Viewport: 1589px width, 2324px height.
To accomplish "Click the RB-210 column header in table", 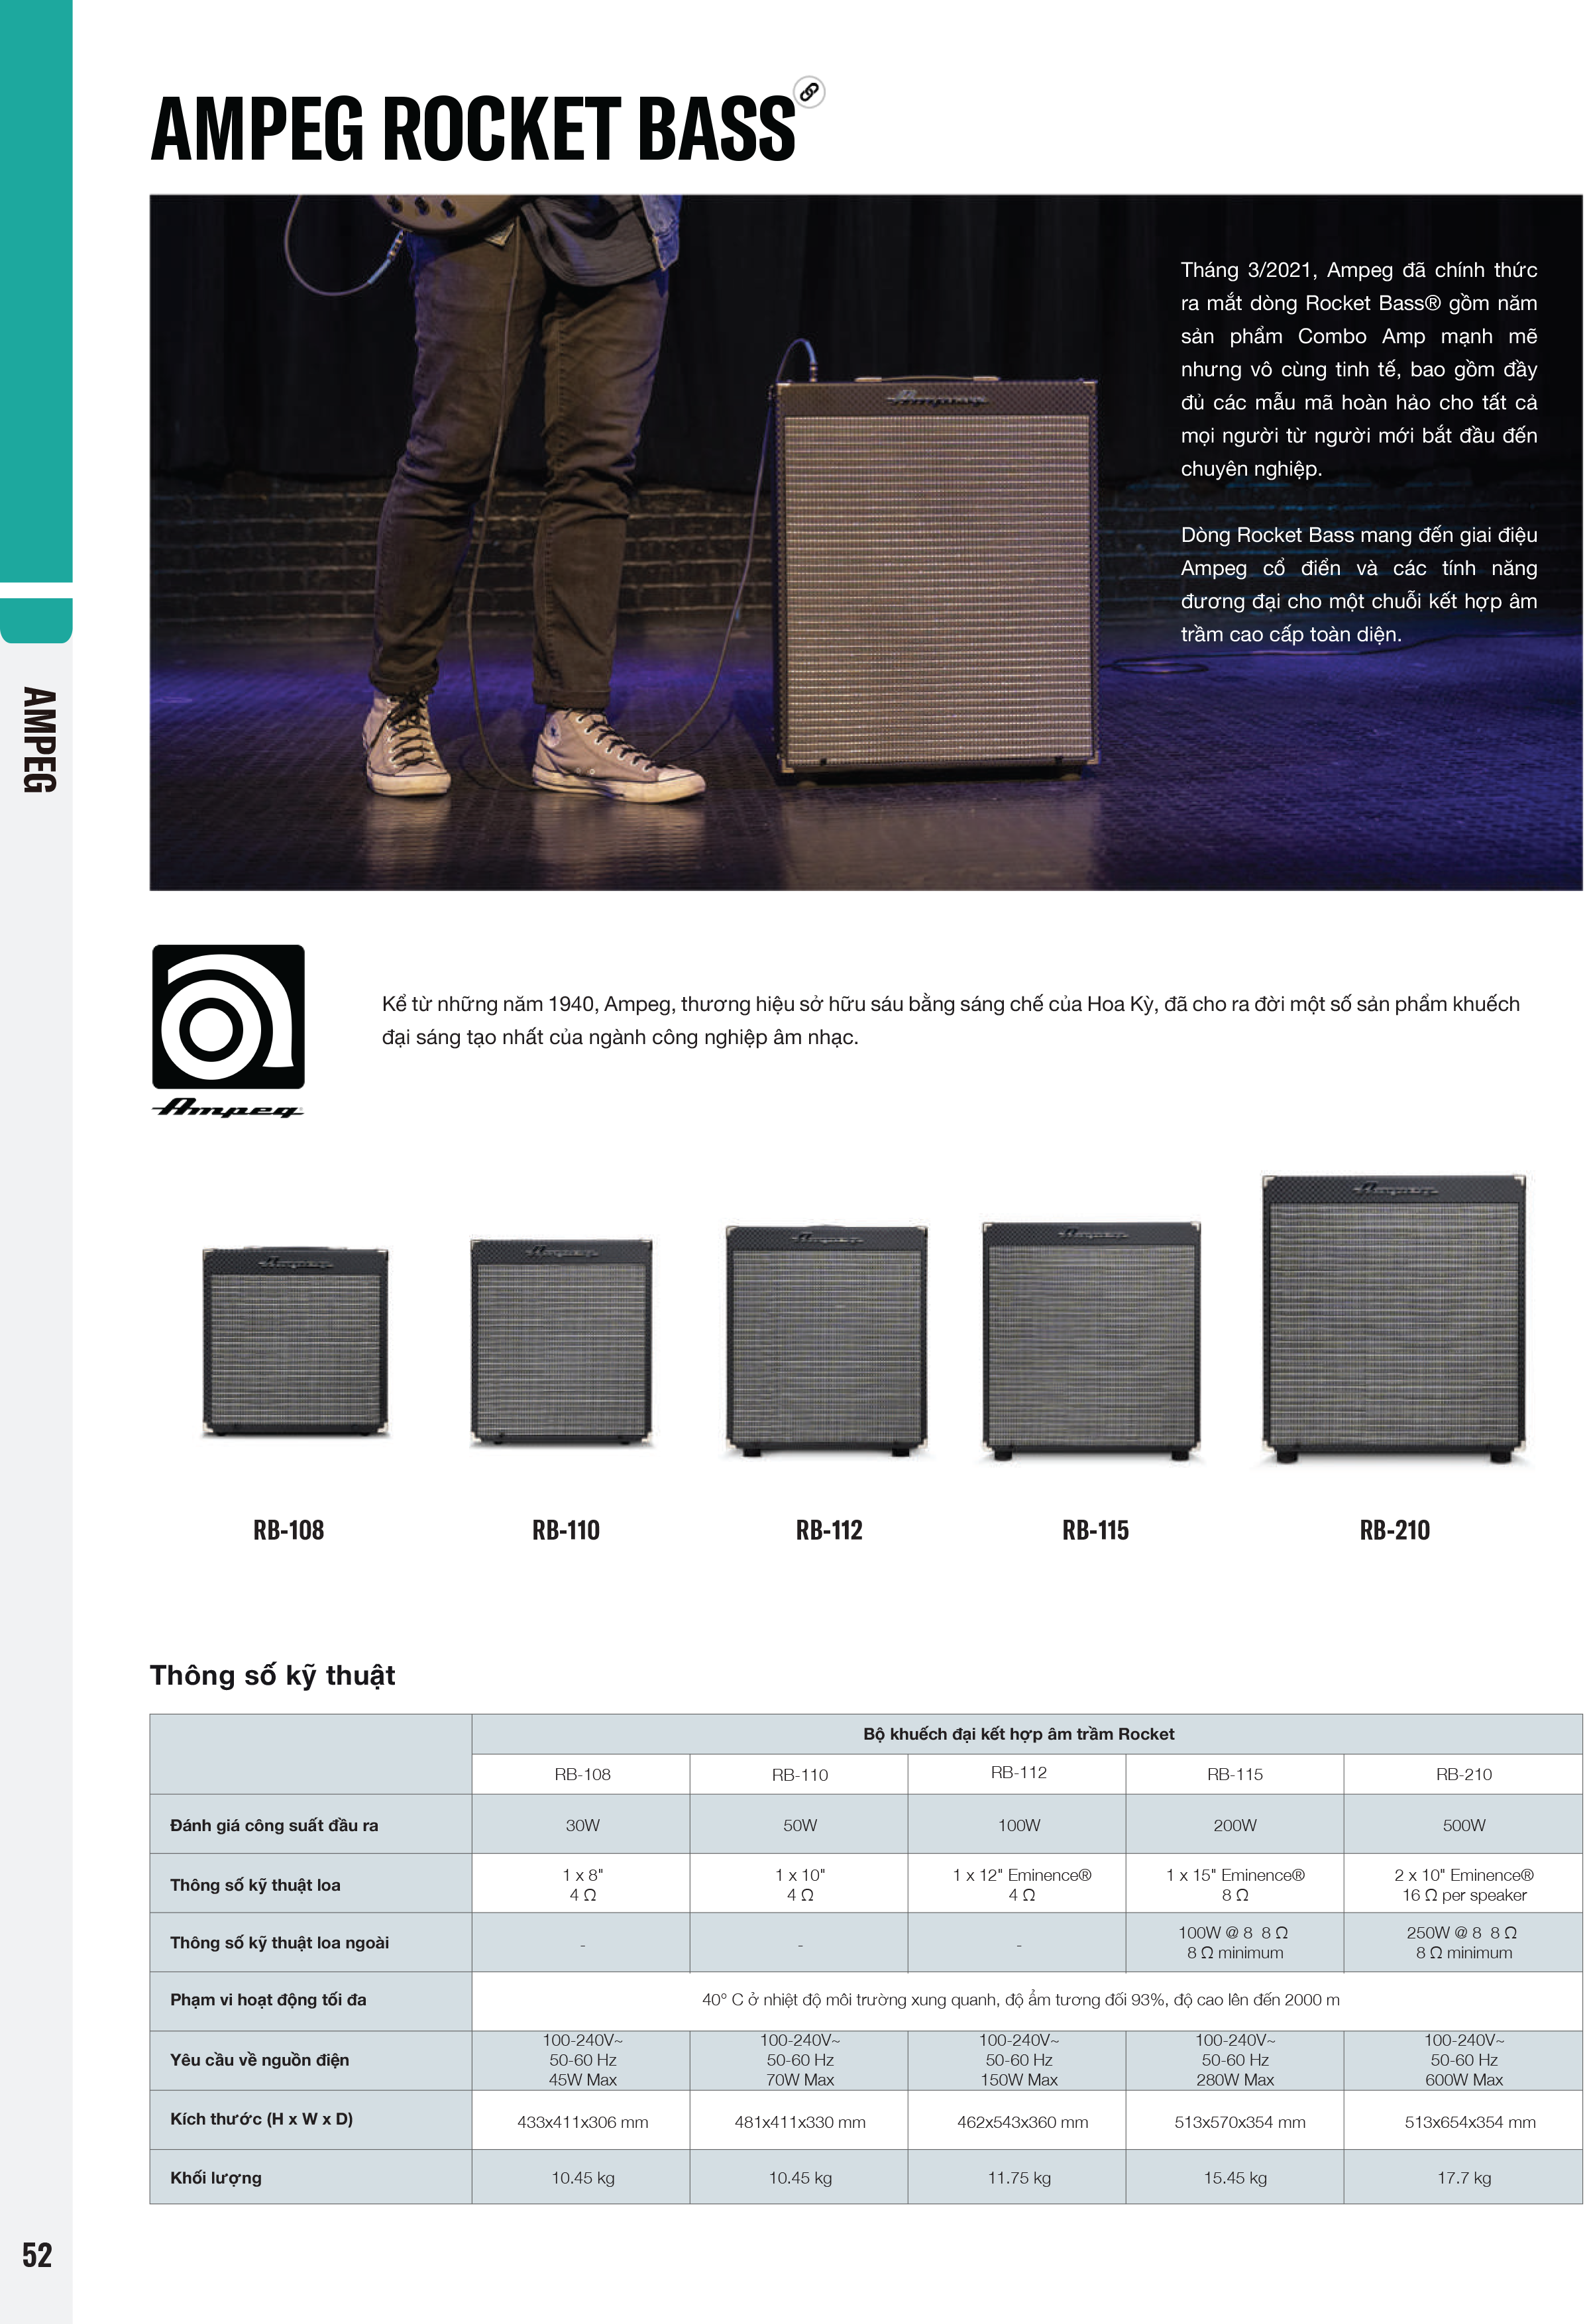I will click(1464, 1774).
